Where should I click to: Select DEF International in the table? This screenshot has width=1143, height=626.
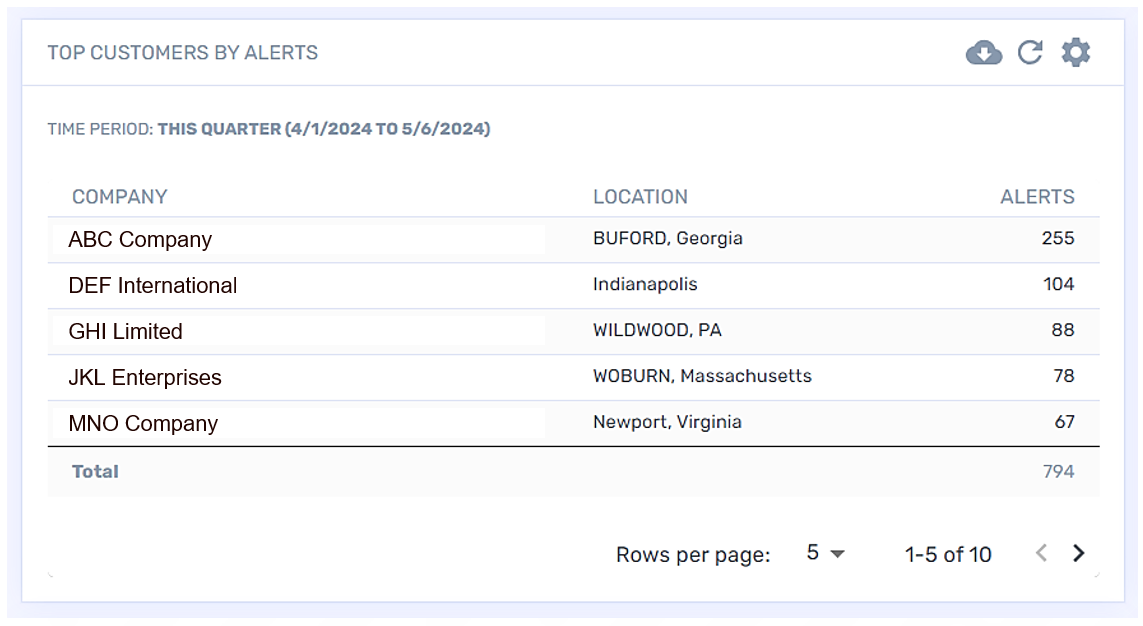(x=153, y=286)
